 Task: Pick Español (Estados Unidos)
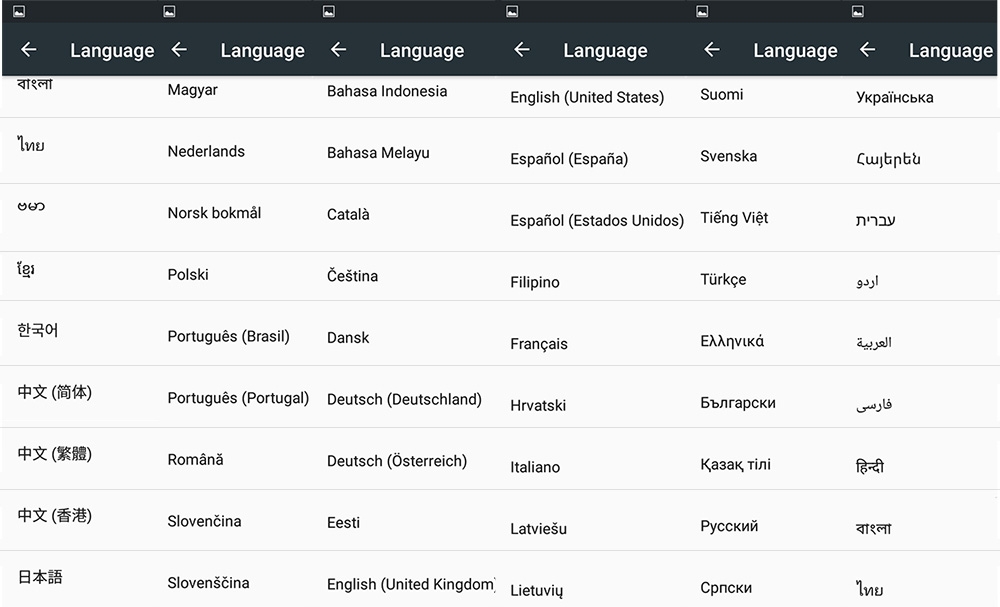coord(596,221)
